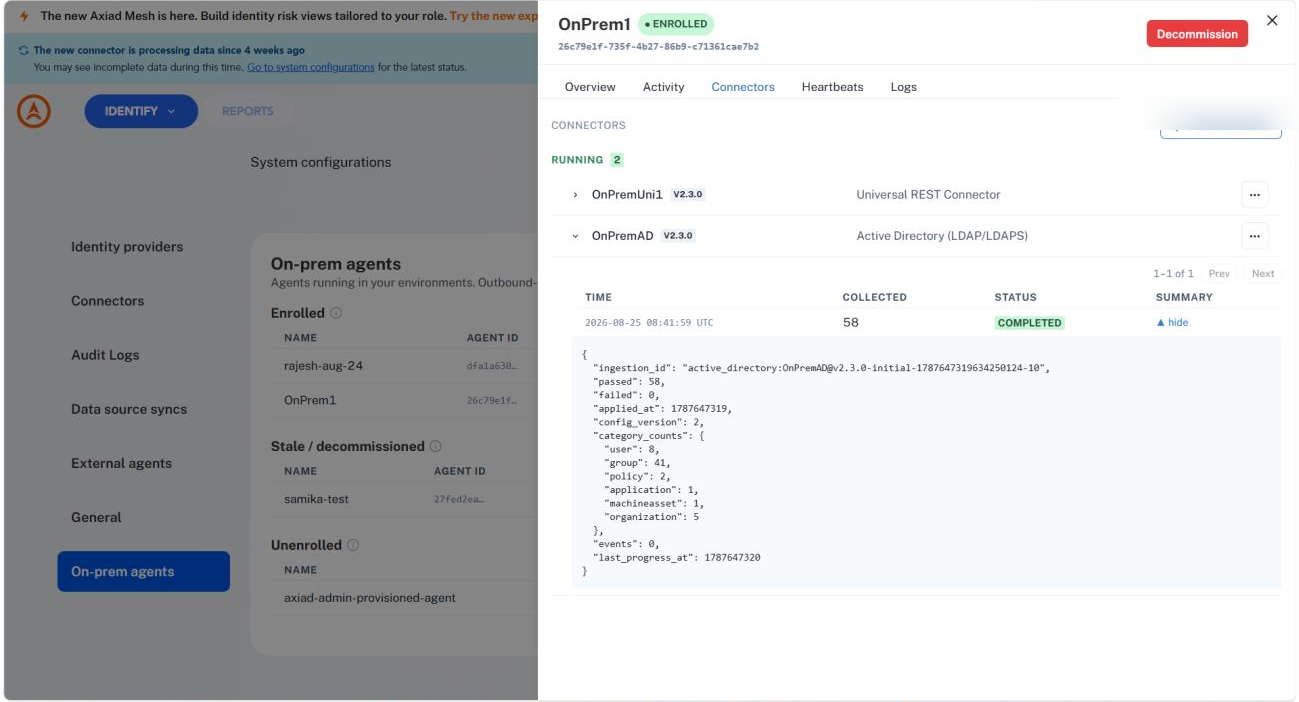This screenshot has height=702, width=1299.
Task: Open the Heartbeats tab
Action: click(832, 87)
